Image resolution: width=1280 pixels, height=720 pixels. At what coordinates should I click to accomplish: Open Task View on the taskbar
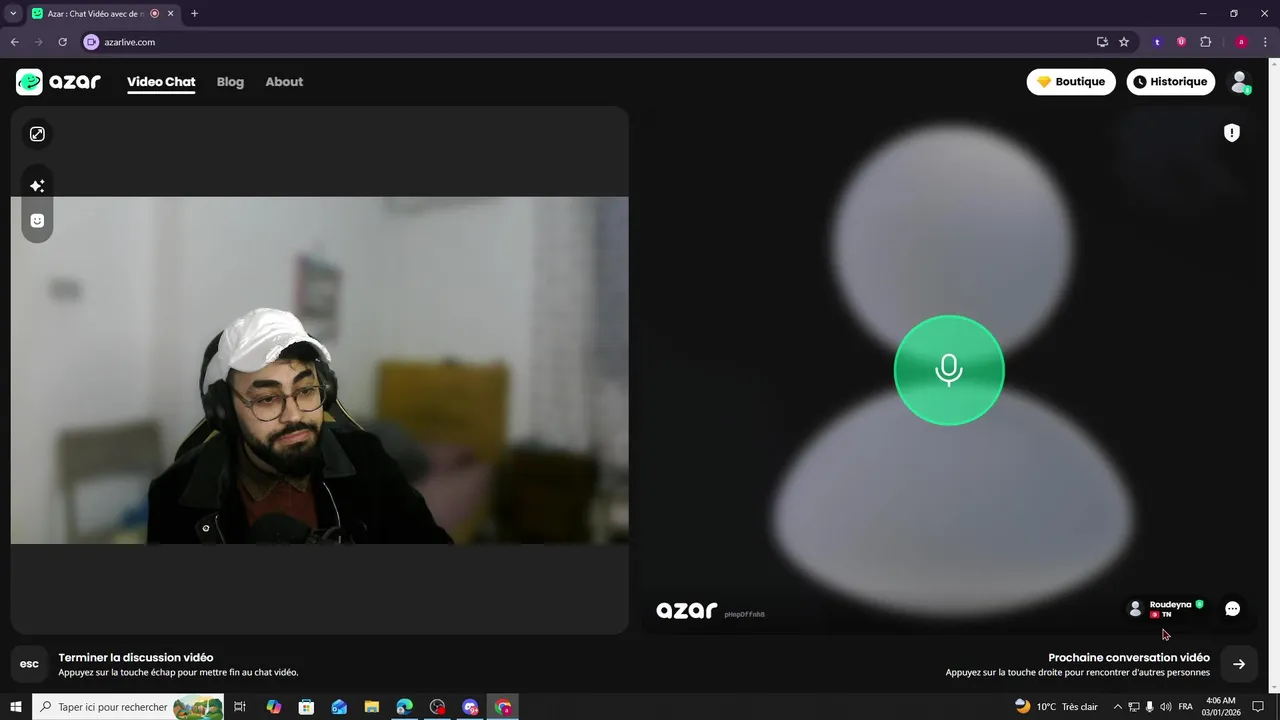pos(240,707)
